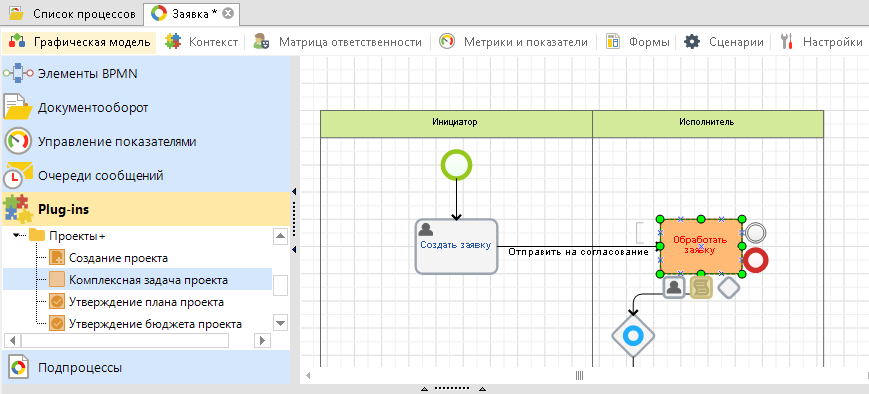Image resolution: width=869 pixels, height=394 pixels.
Task: Click the script task quick-add icon
Action: [x=701, y=287]
